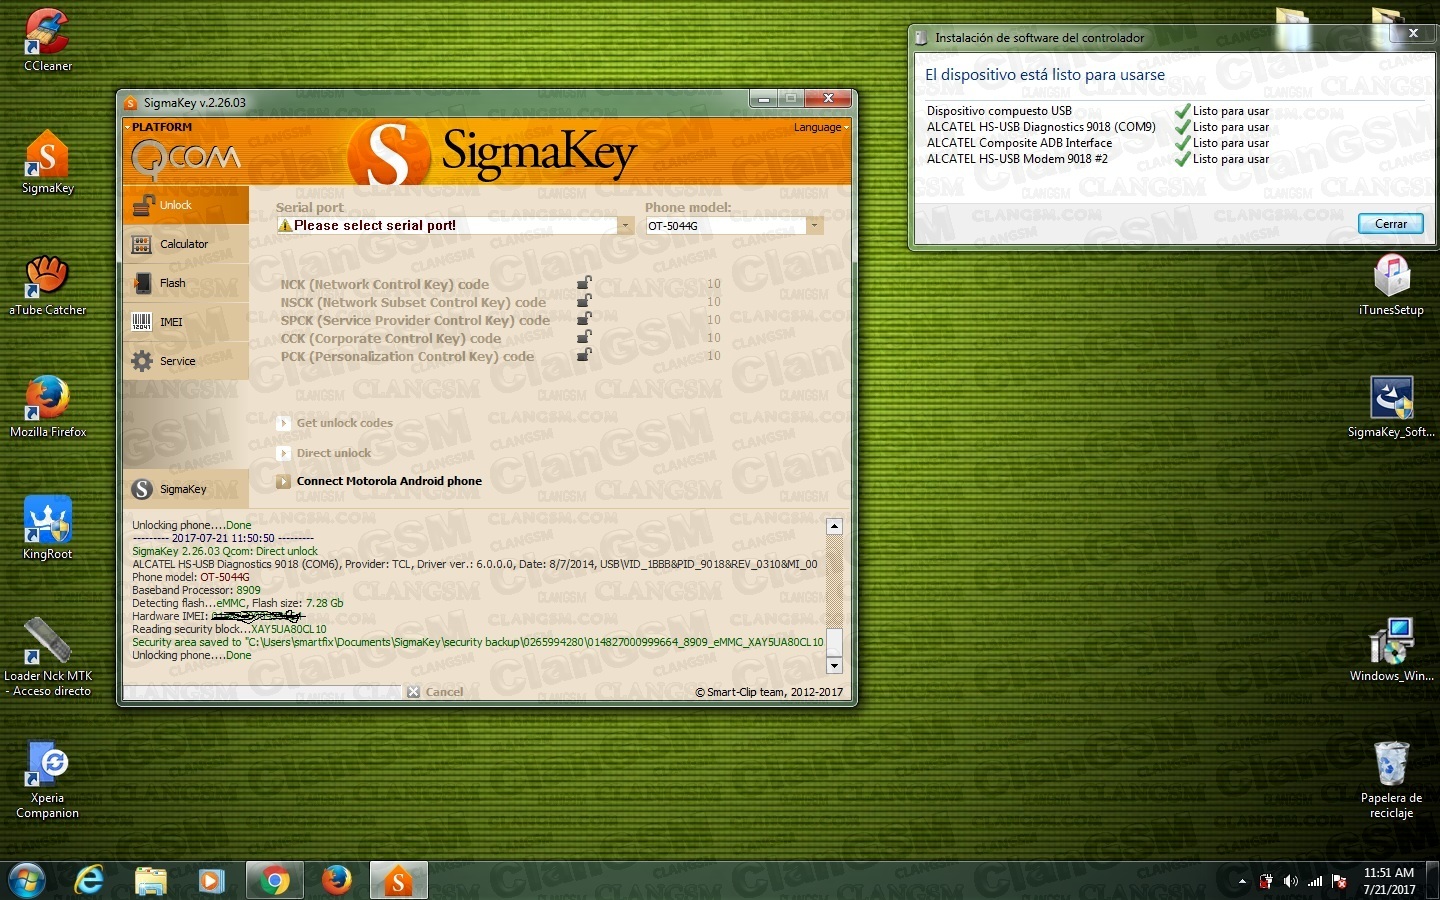Open the Unlock section in SigmaKey sidebar
The height and width of the screenshot is (900, 1440).
pyautogui.click(x=186, y=205)
